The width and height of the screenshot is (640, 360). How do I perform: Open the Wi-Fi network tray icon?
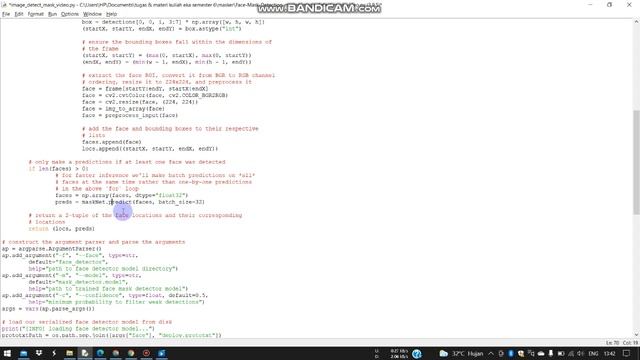(x=571, y=353)
